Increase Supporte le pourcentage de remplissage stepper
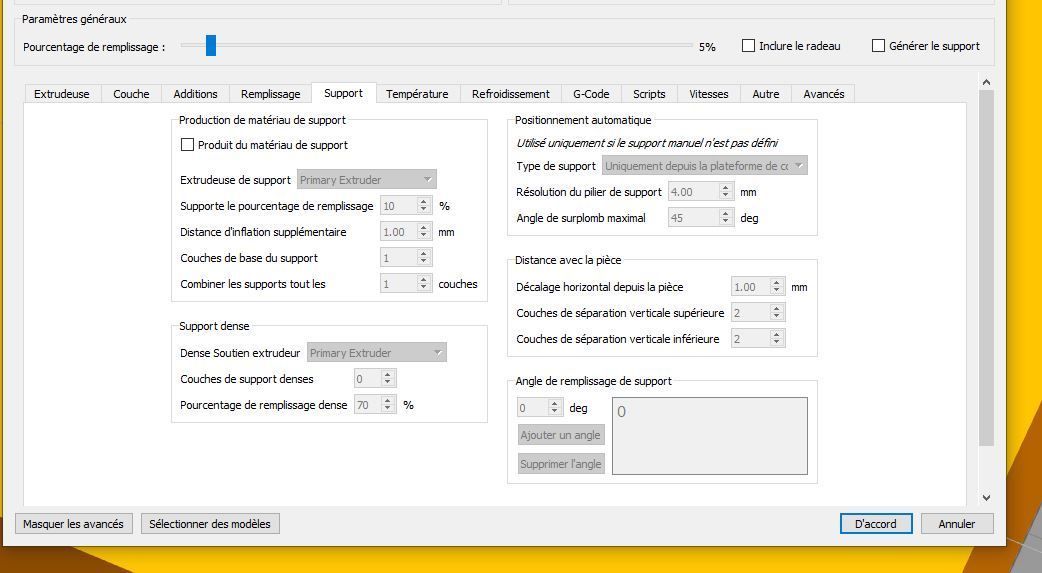 424,201
